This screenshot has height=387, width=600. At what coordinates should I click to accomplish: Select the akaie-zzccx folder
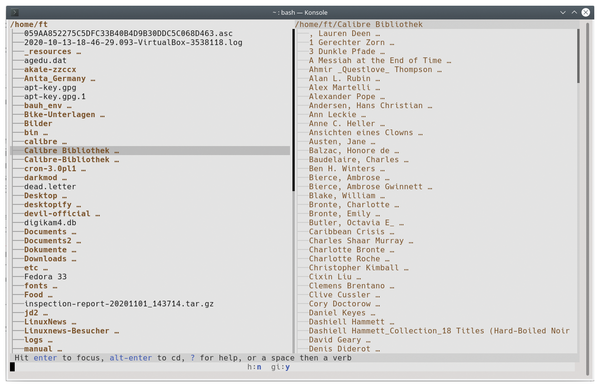50,70
